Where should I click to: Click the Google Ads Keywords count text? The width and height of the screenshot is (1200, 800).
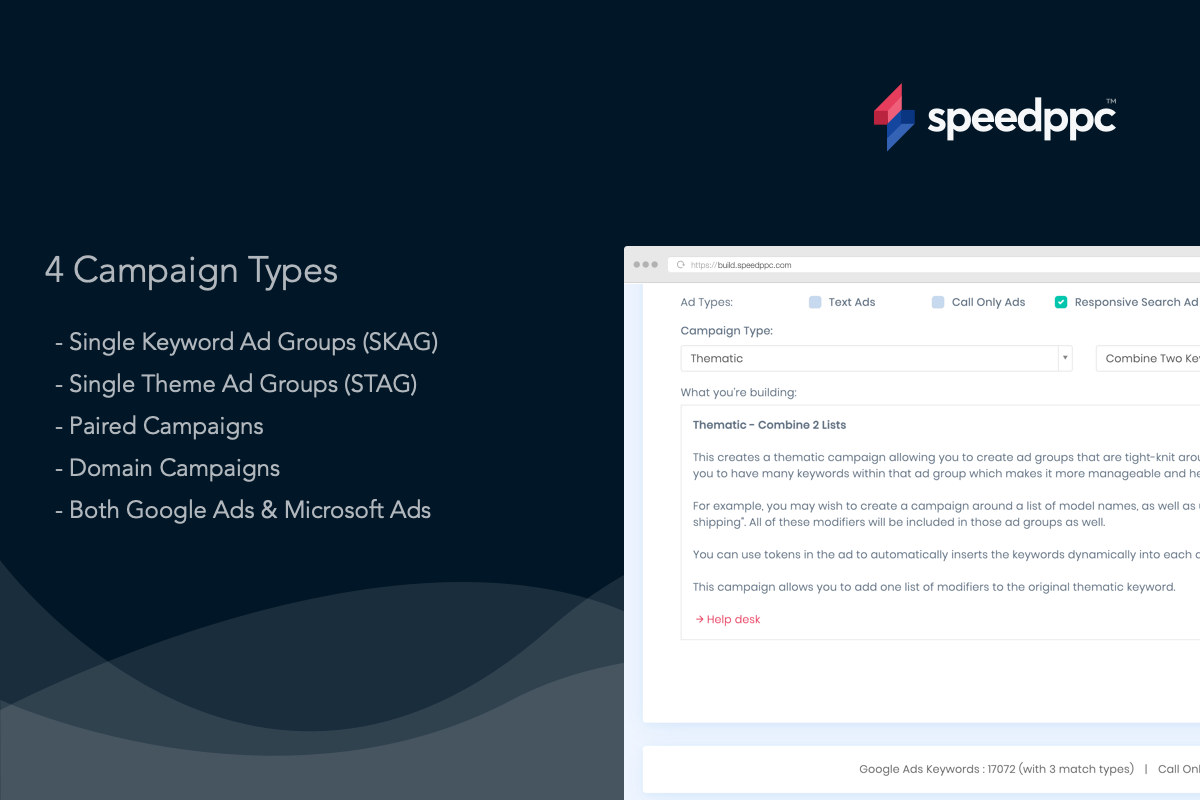coord(996,769)
